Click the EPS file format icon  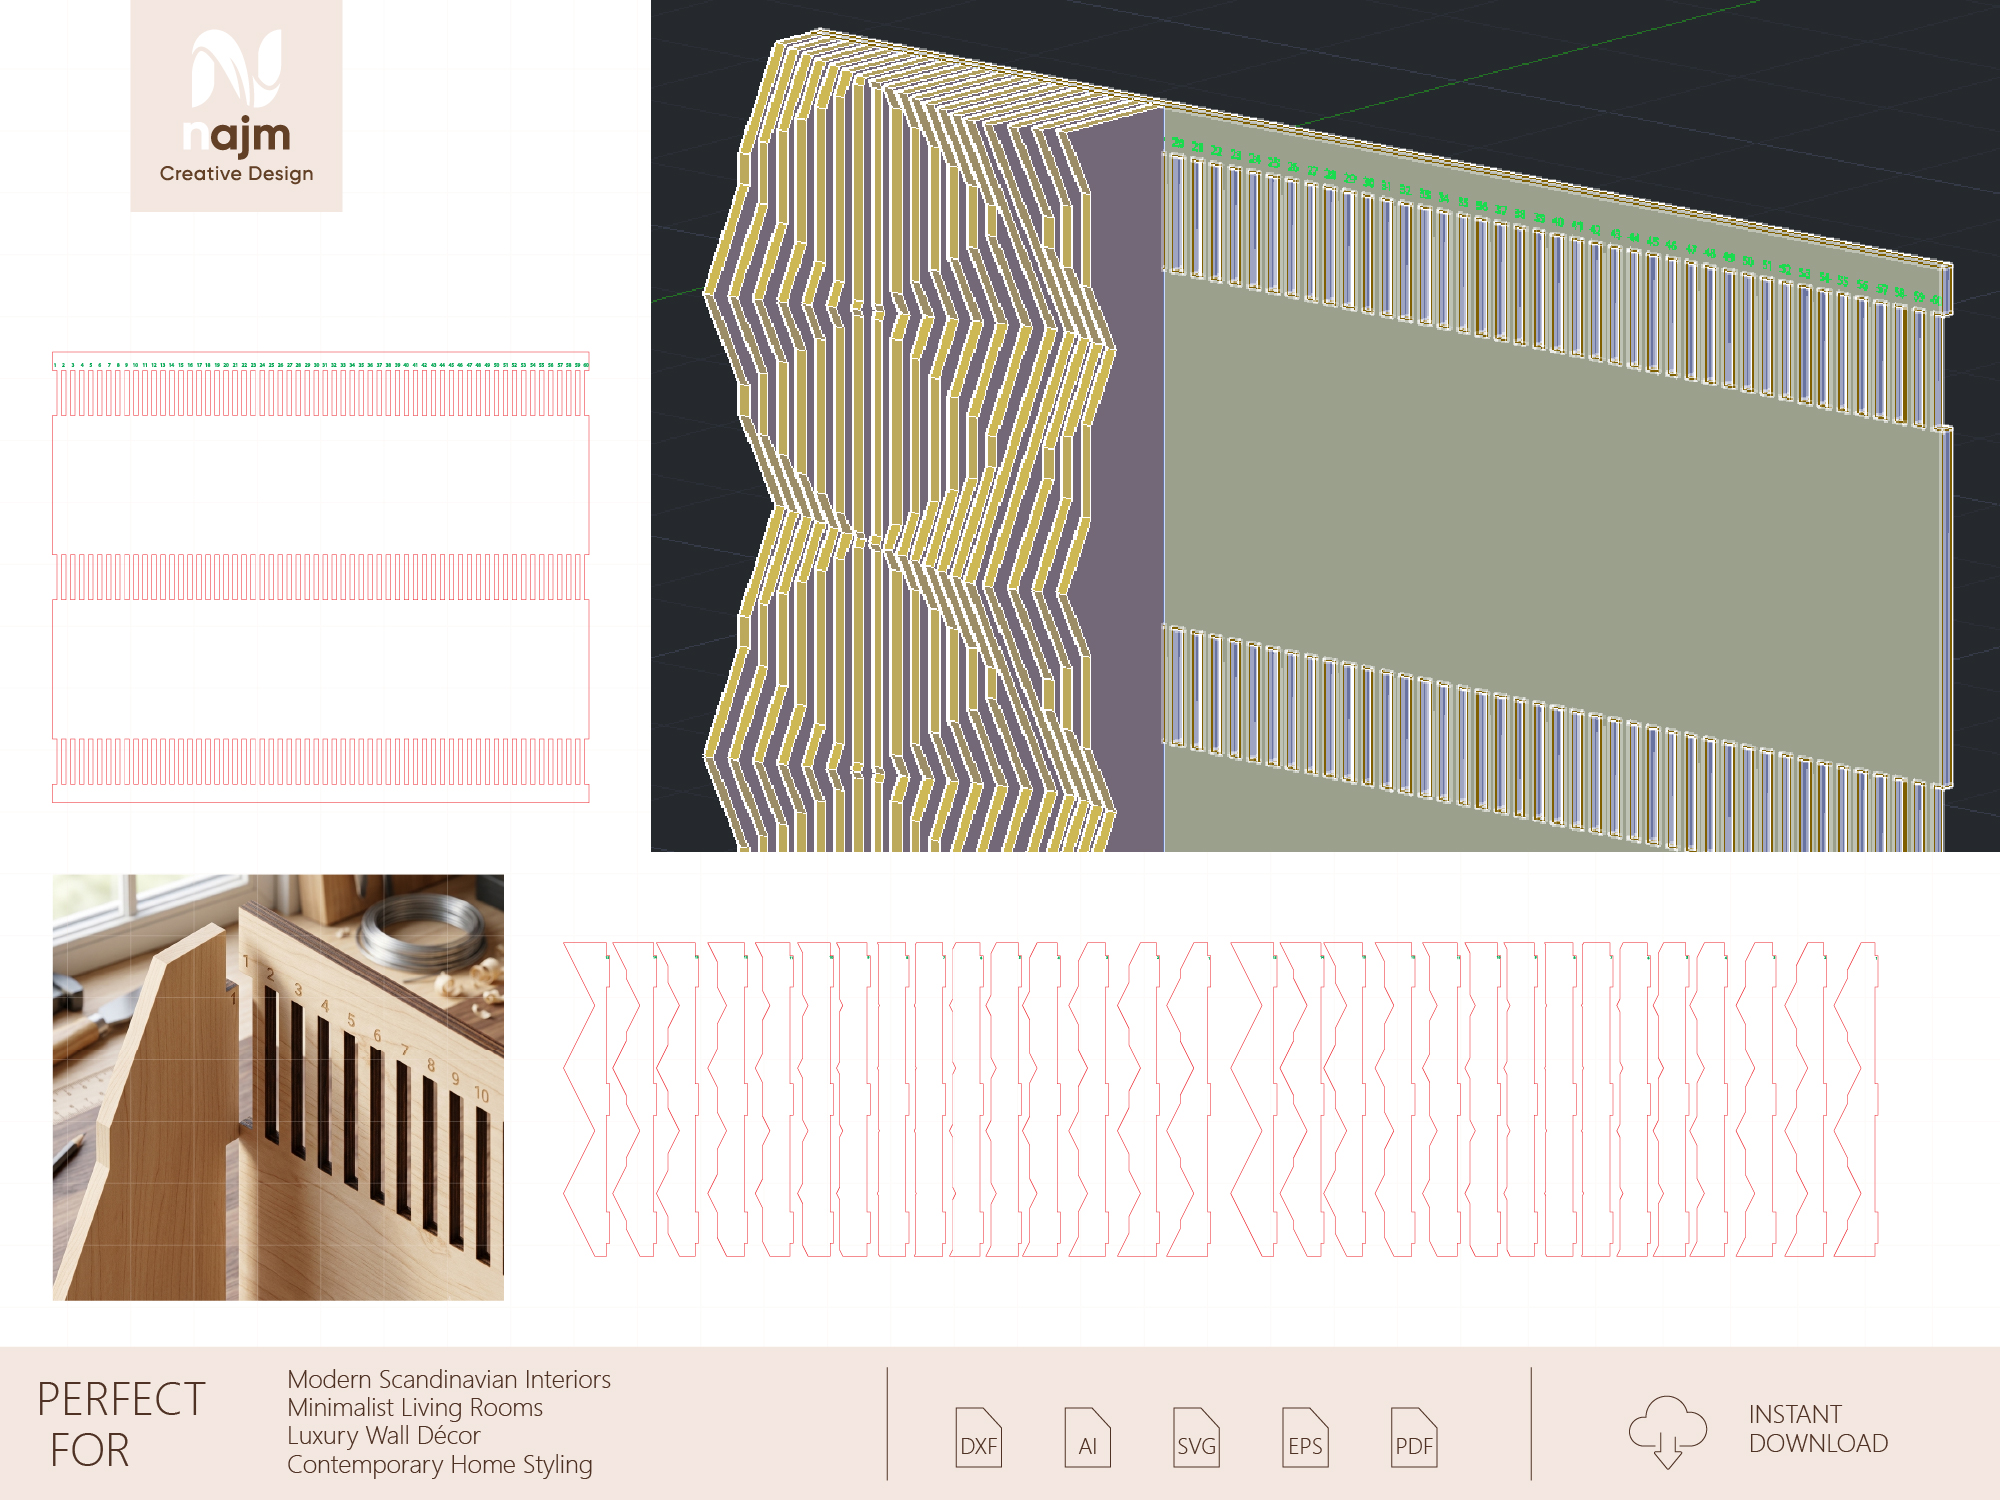tap(1305, 1437)
